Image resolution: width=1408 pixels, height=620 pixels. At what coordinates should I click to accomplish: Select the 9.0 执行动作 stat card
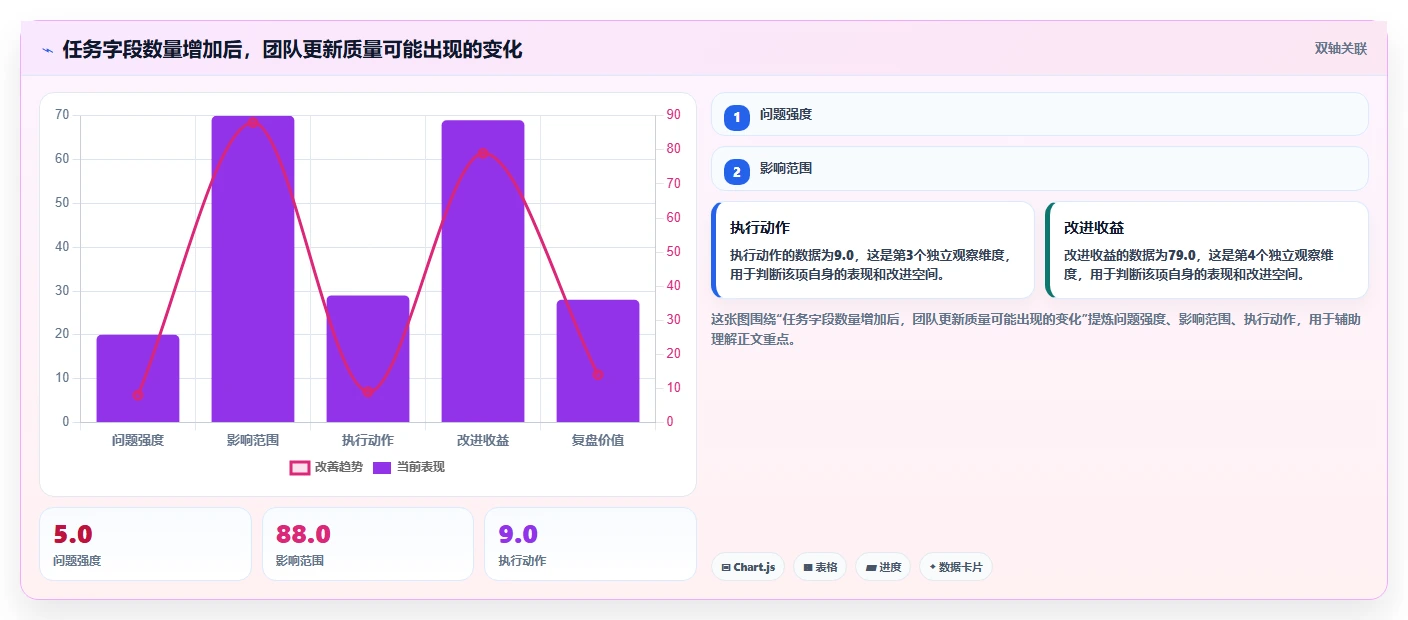point(590,544)
